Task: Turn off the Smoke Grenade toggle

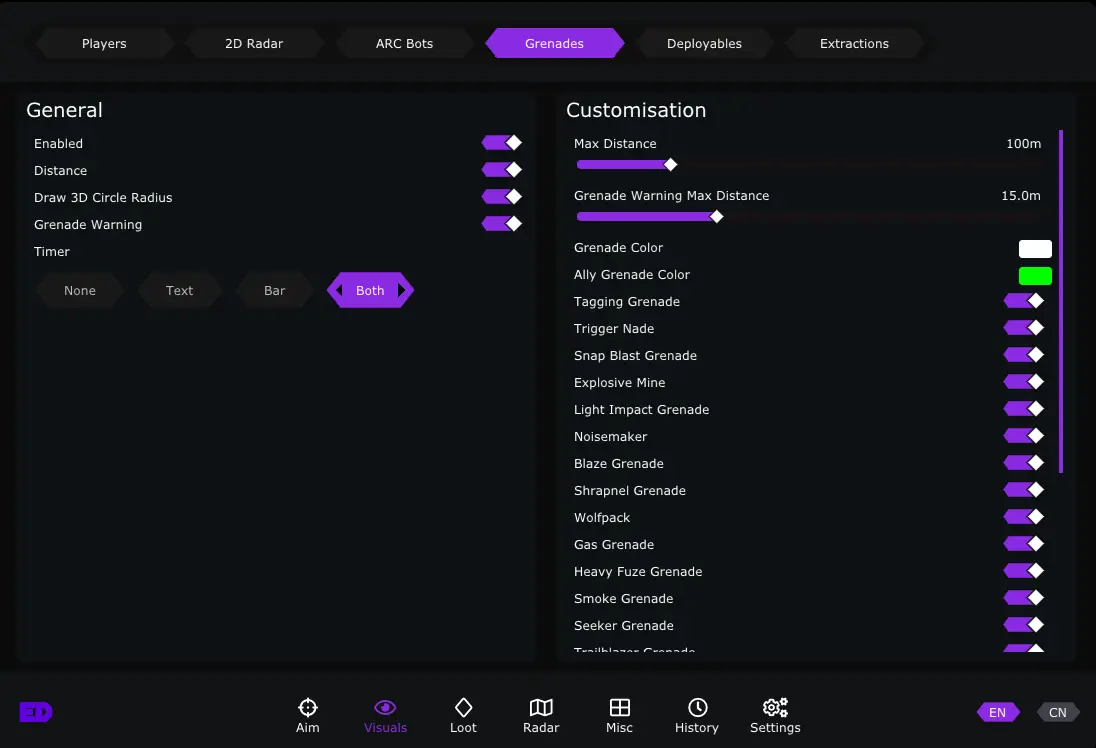Action: click(1024, 598)
